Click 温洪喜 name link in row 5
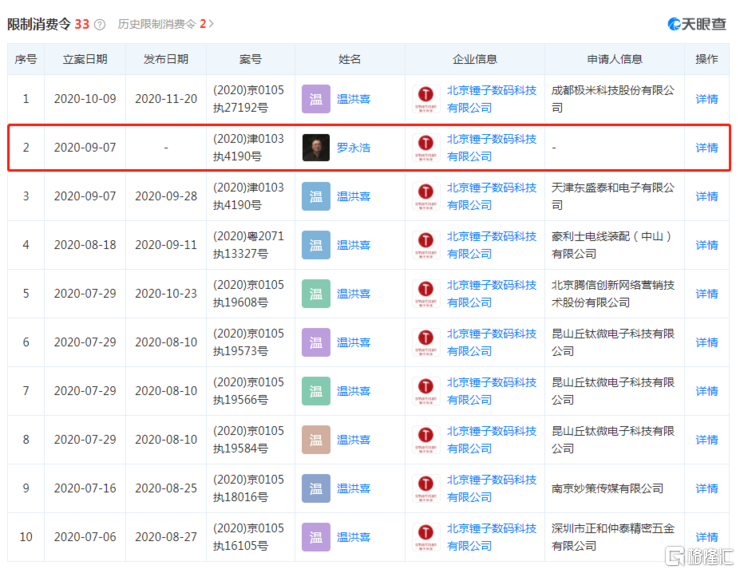740x573 pixels. point(353,294)
